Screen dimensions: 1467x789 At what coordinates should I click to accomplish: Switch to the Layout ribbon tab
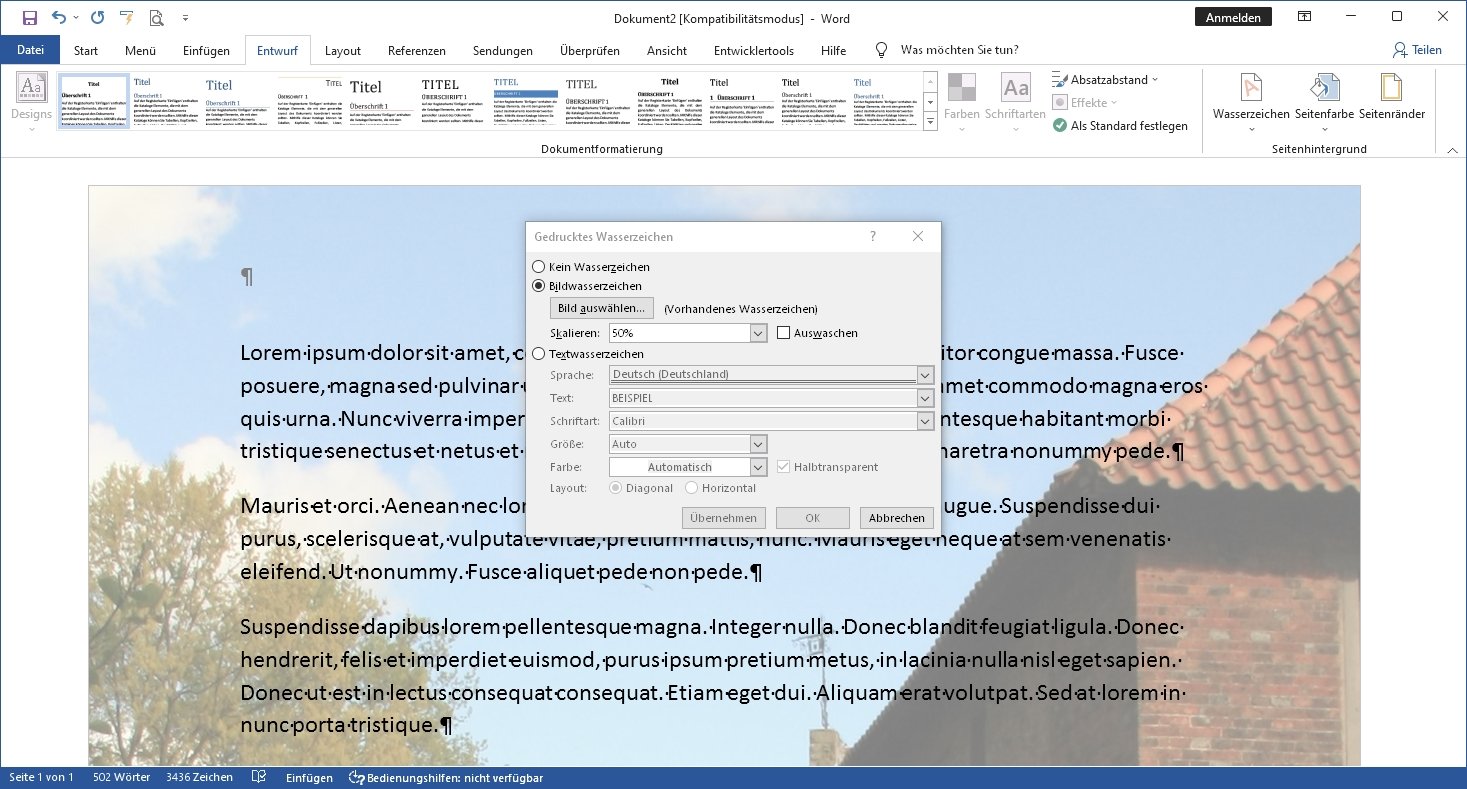pos(343,51)
